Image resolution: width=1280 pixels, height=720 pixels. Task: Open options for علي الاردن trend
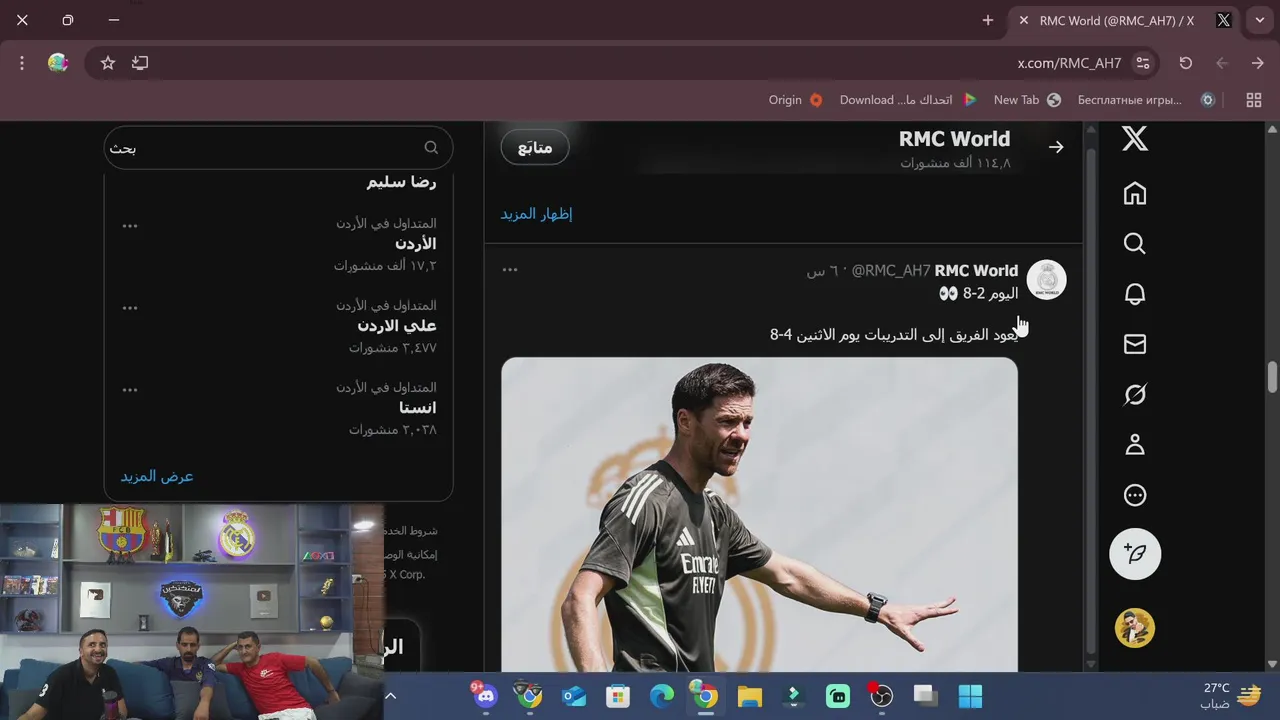click(130, 308)
